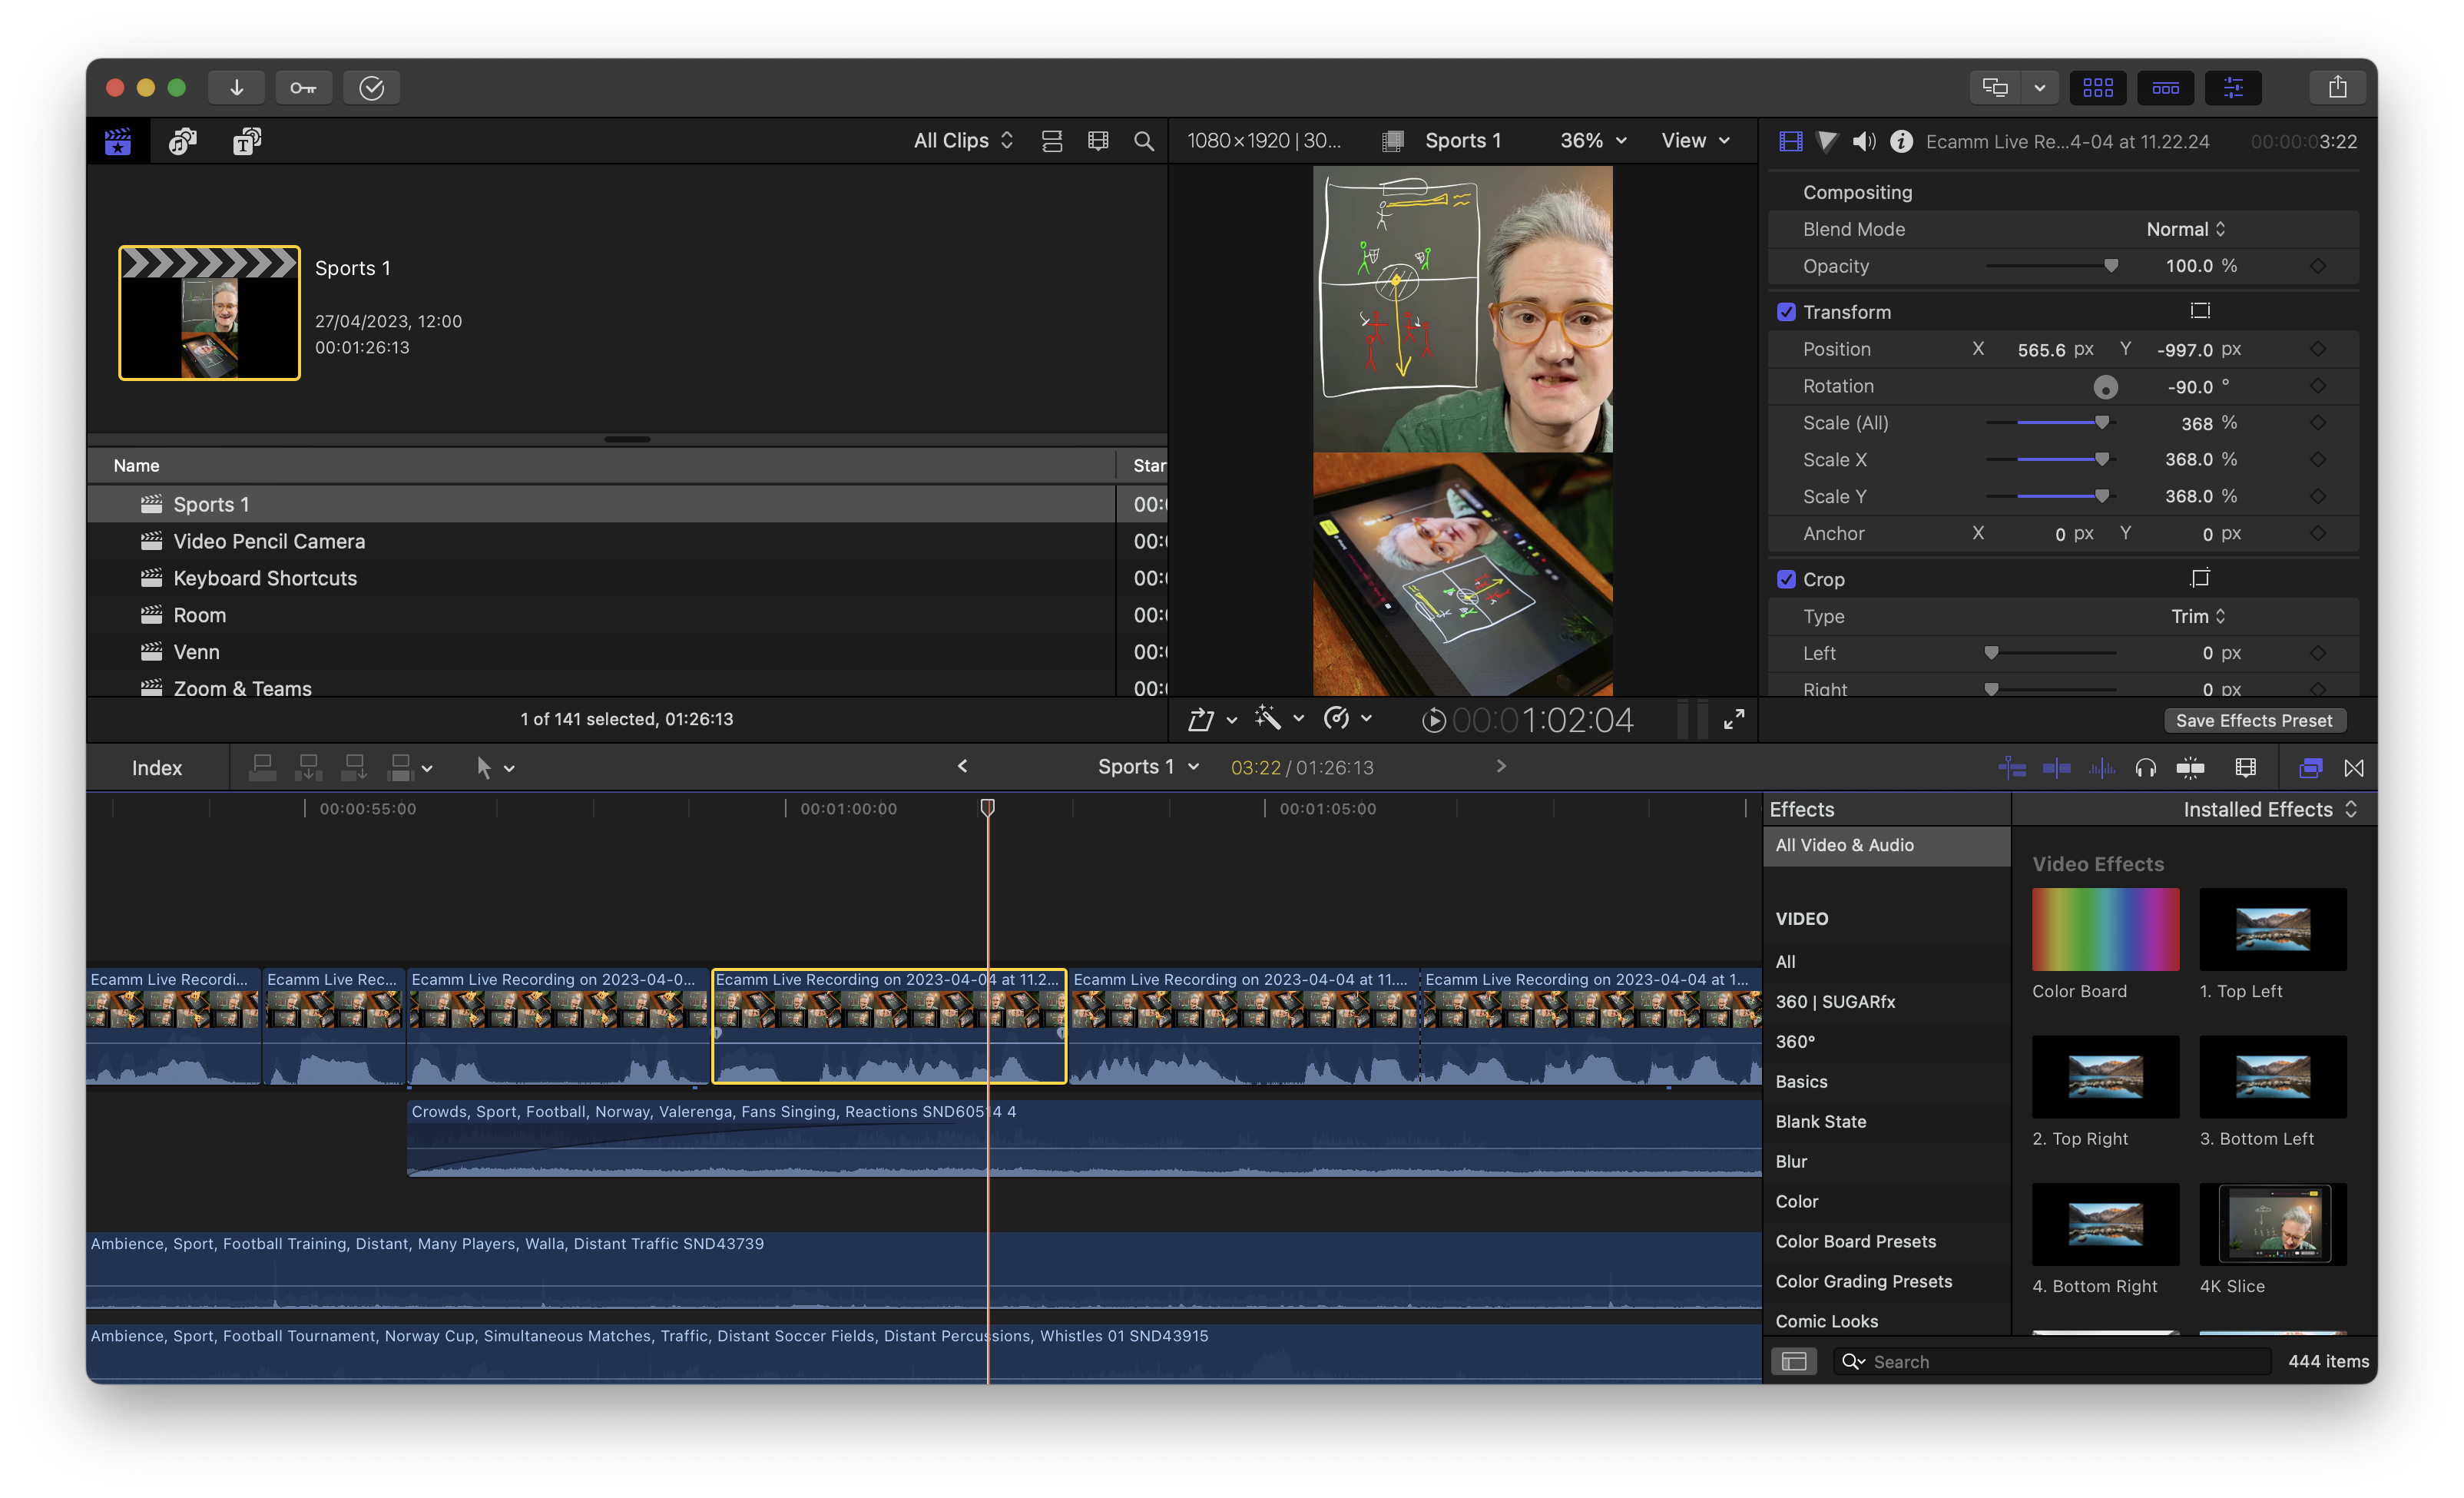Image resolution: width=2464 pixels, height=1498 pixels.
Task: Open the timeline Index button
Action: (157, 768)
